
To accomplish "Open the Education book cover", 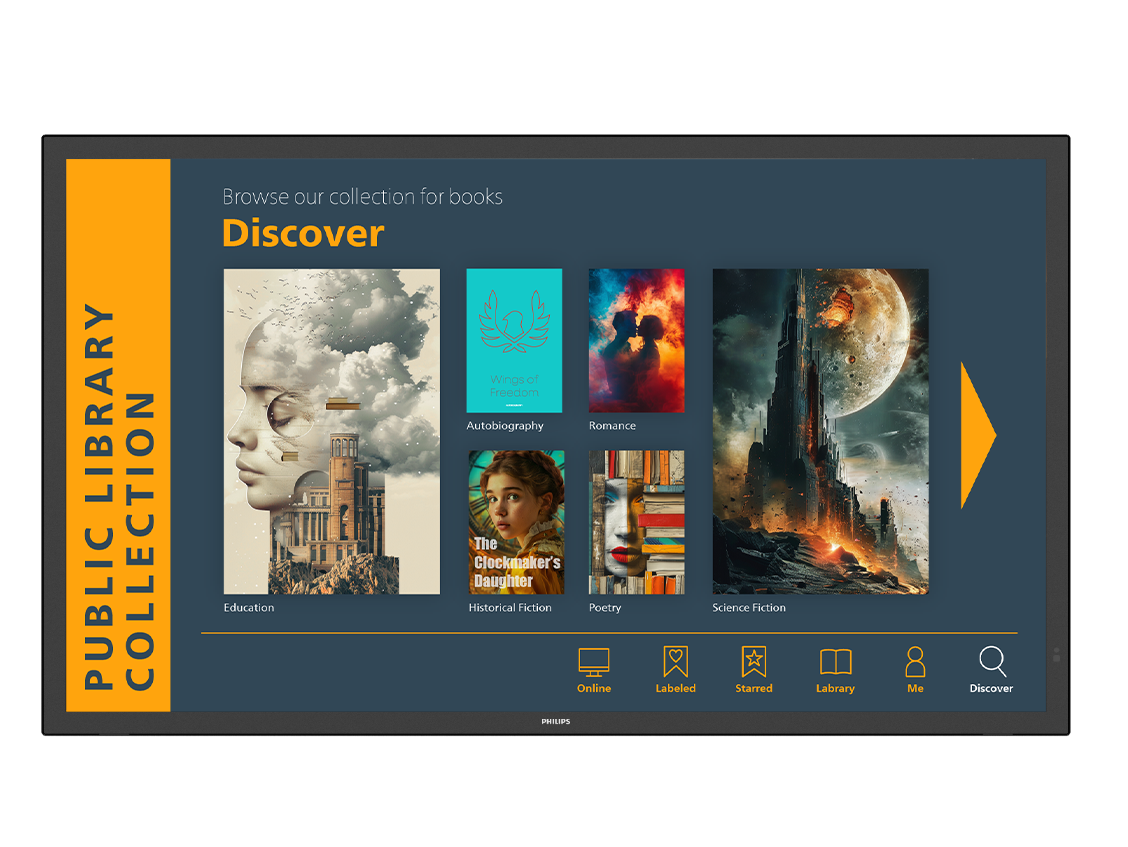I will click(331, 431).
